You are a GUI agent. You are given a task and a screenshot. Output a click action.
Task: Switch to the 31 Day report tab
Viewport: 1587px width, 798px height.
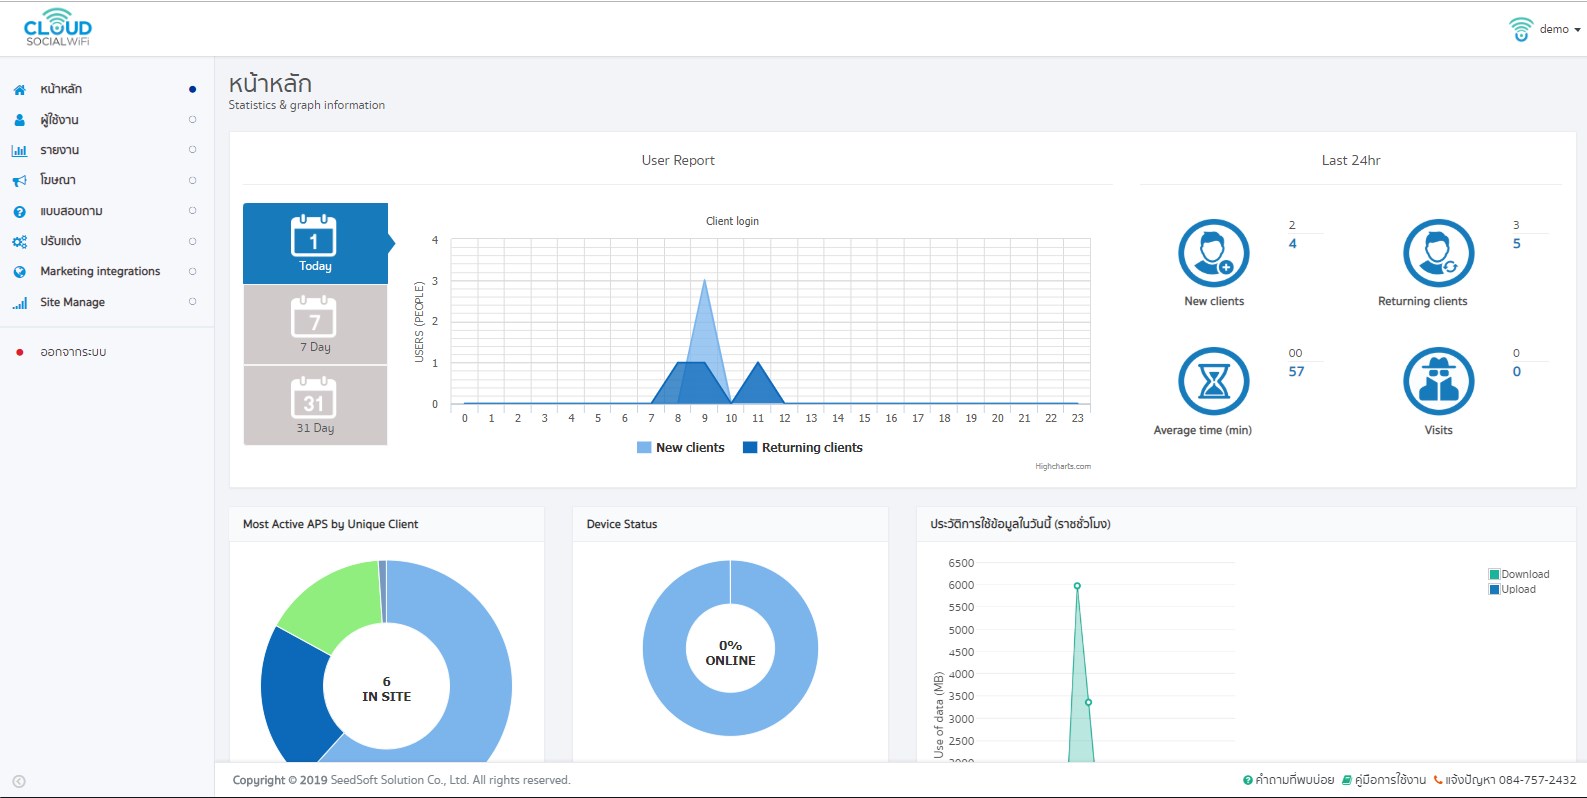[x=315, y=405]
